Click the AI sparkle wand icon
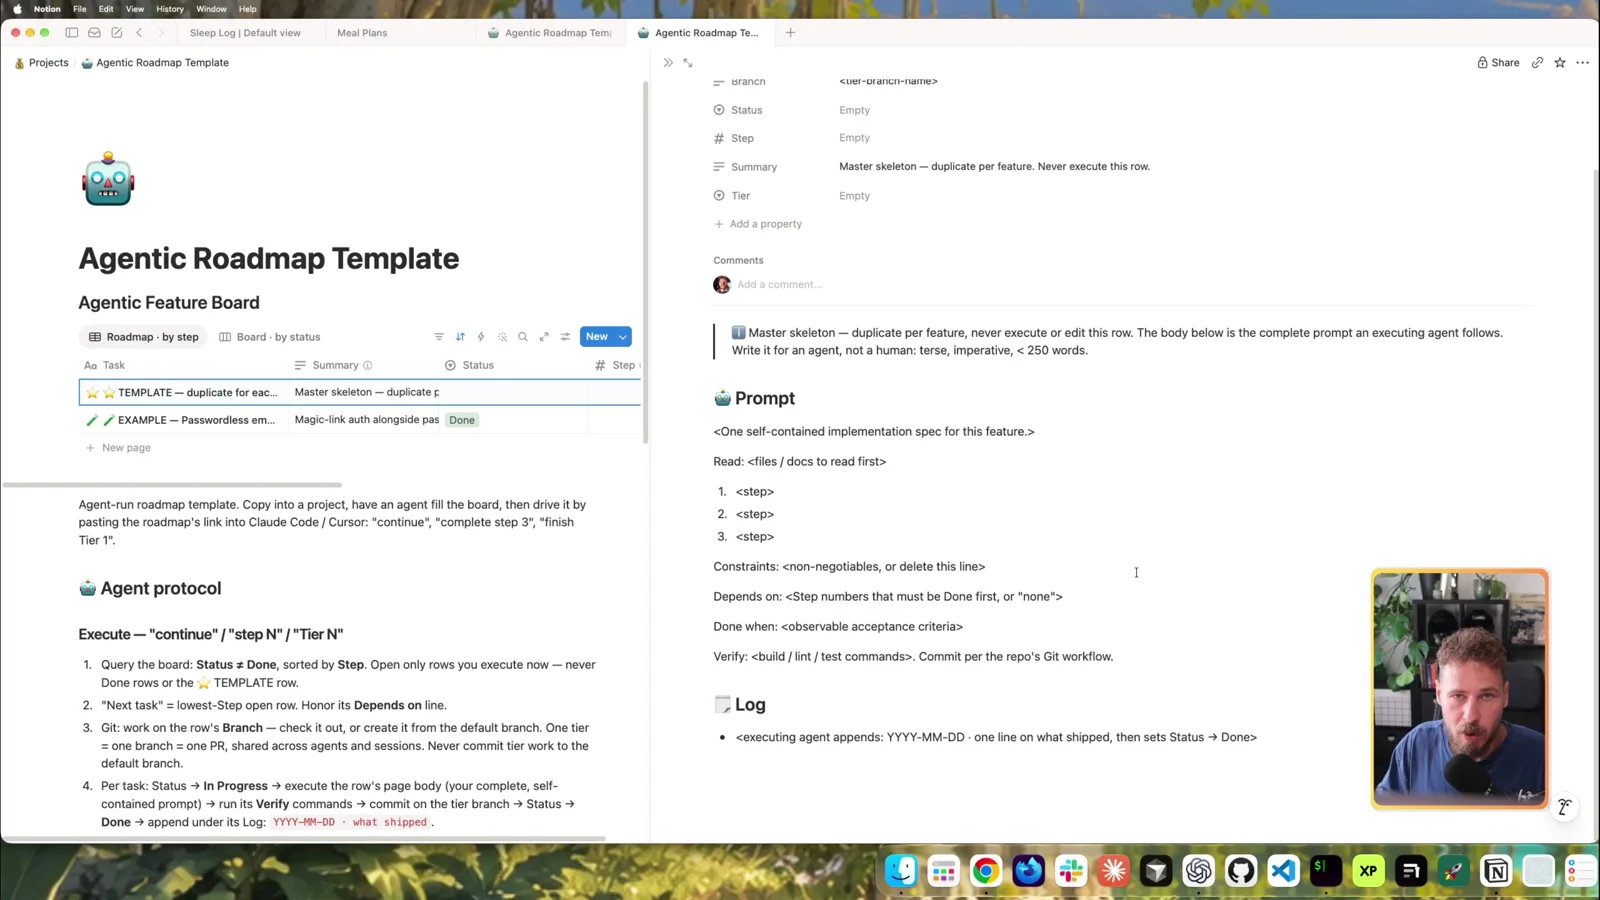Screen dimensions: 1600x900 [x=502, y=337]
